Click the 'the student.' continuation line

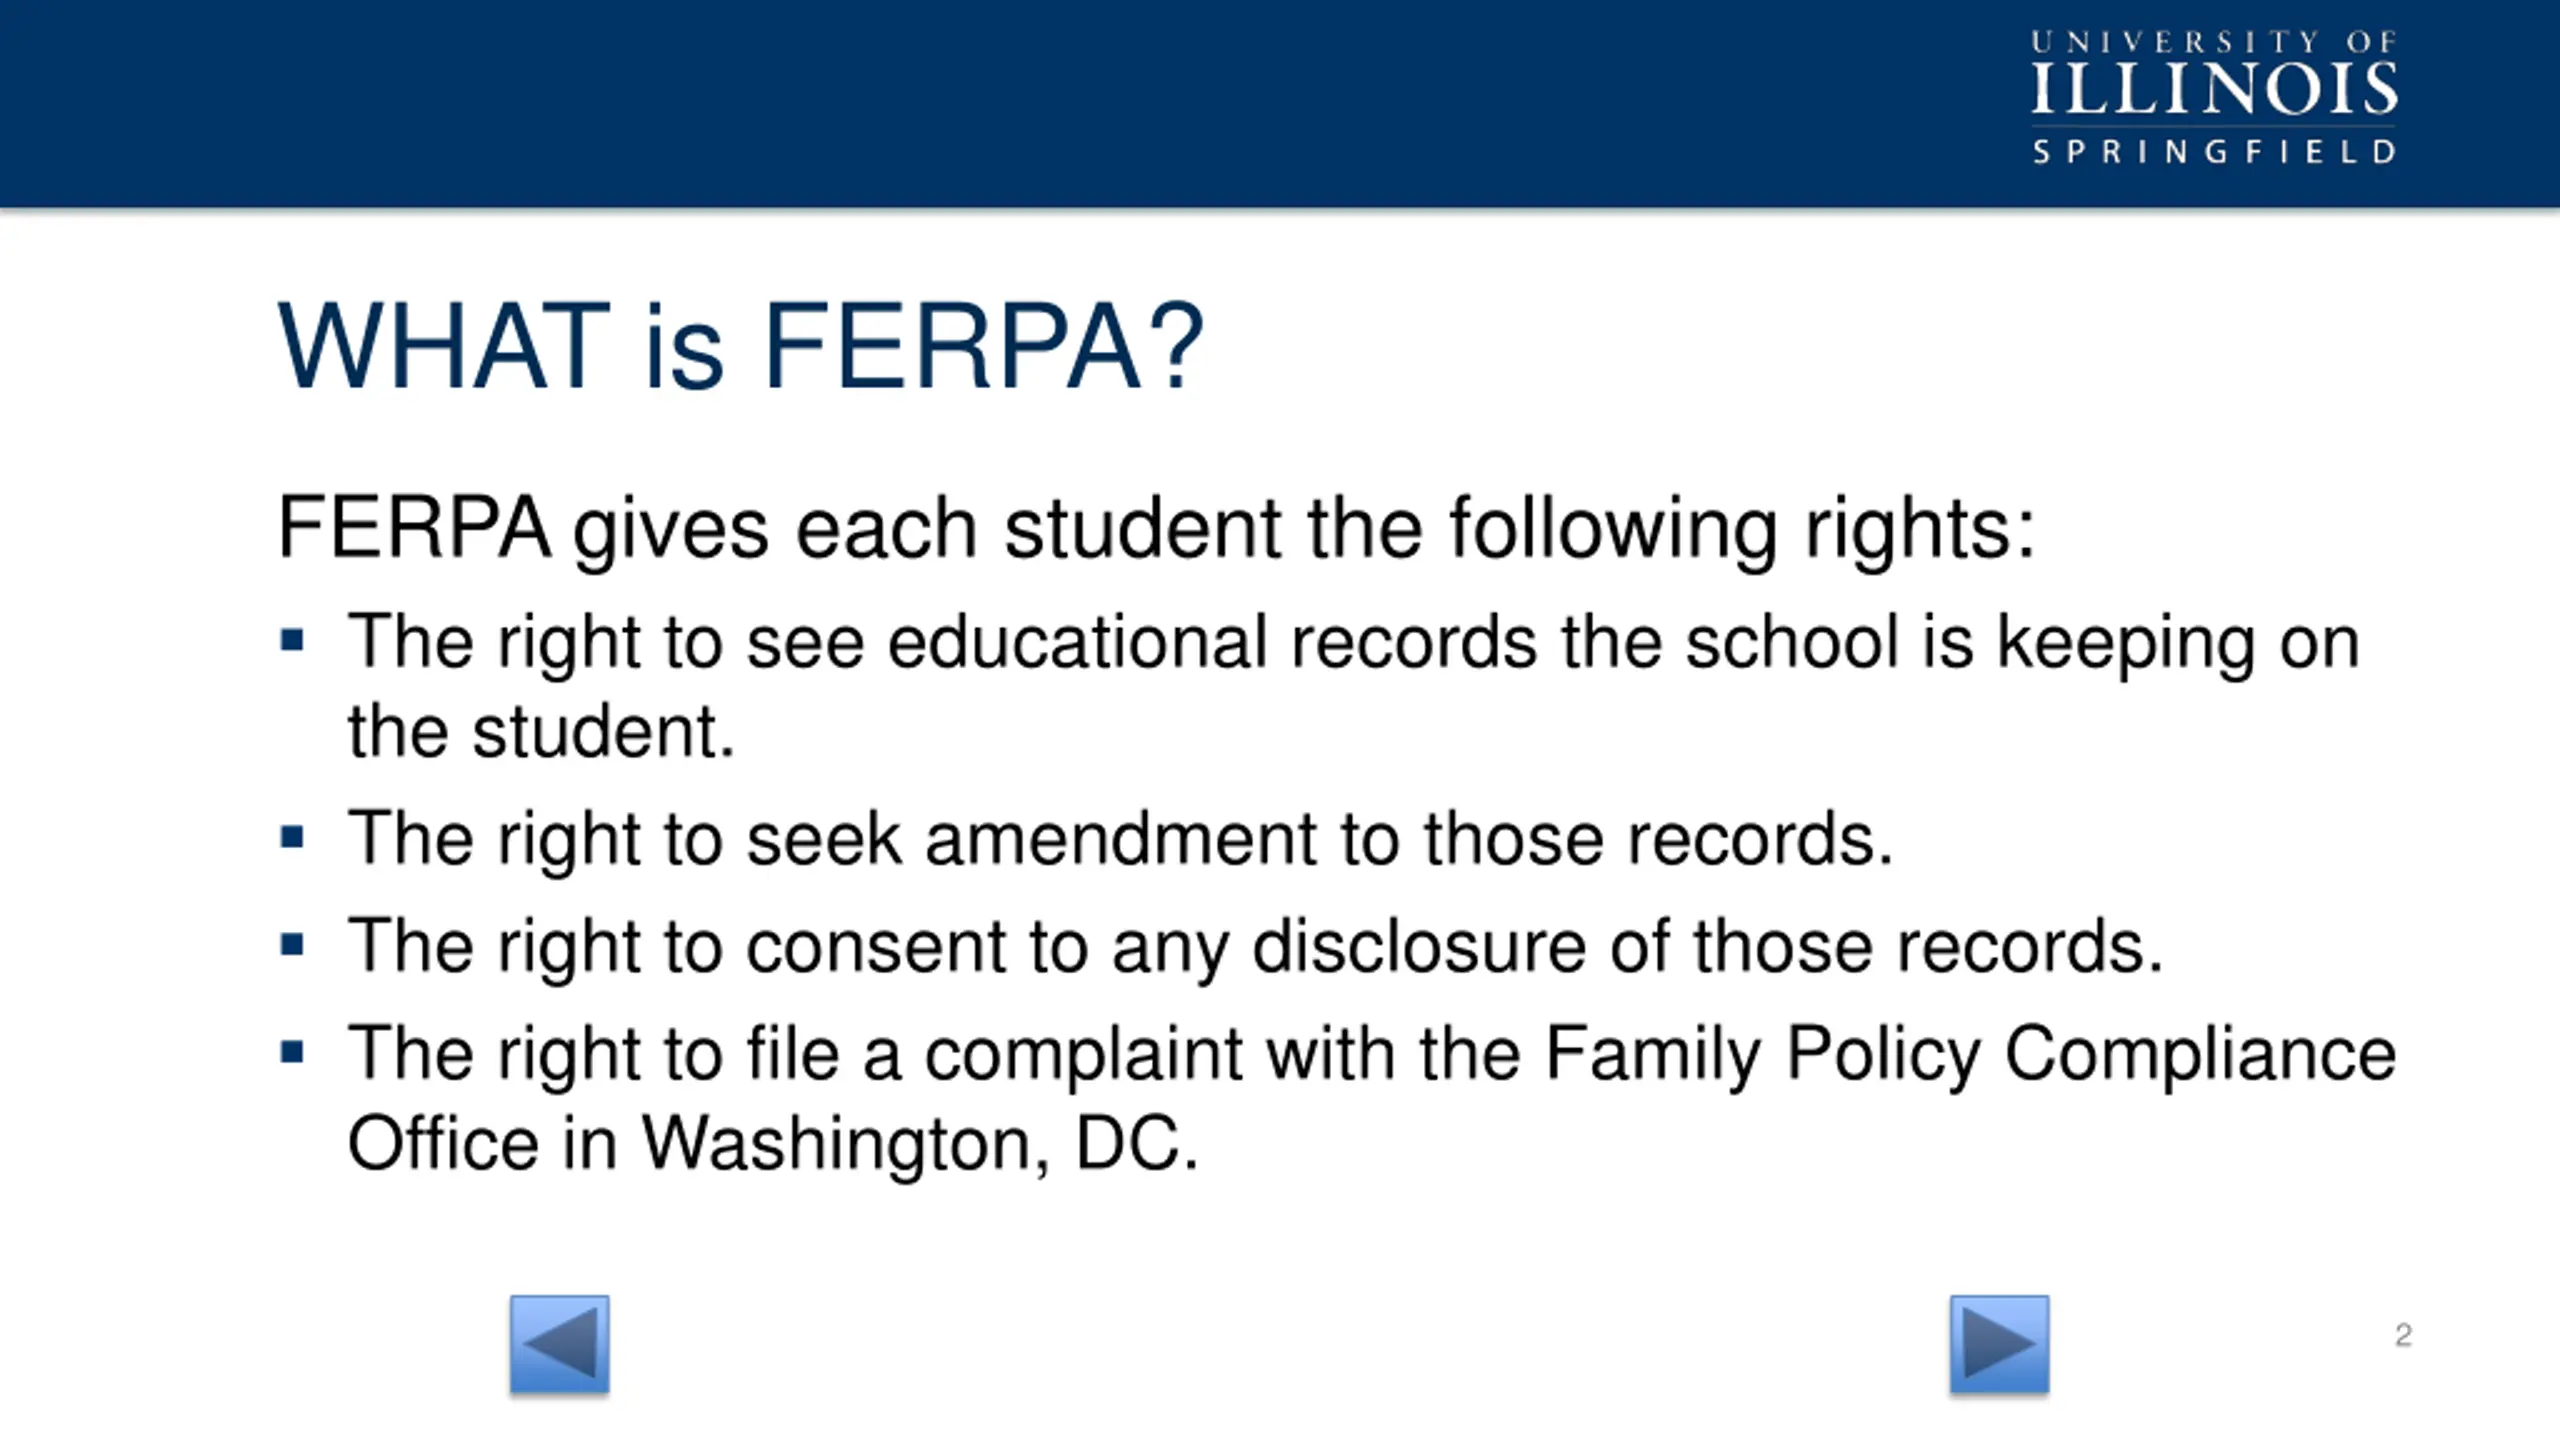tap(541, 732)
